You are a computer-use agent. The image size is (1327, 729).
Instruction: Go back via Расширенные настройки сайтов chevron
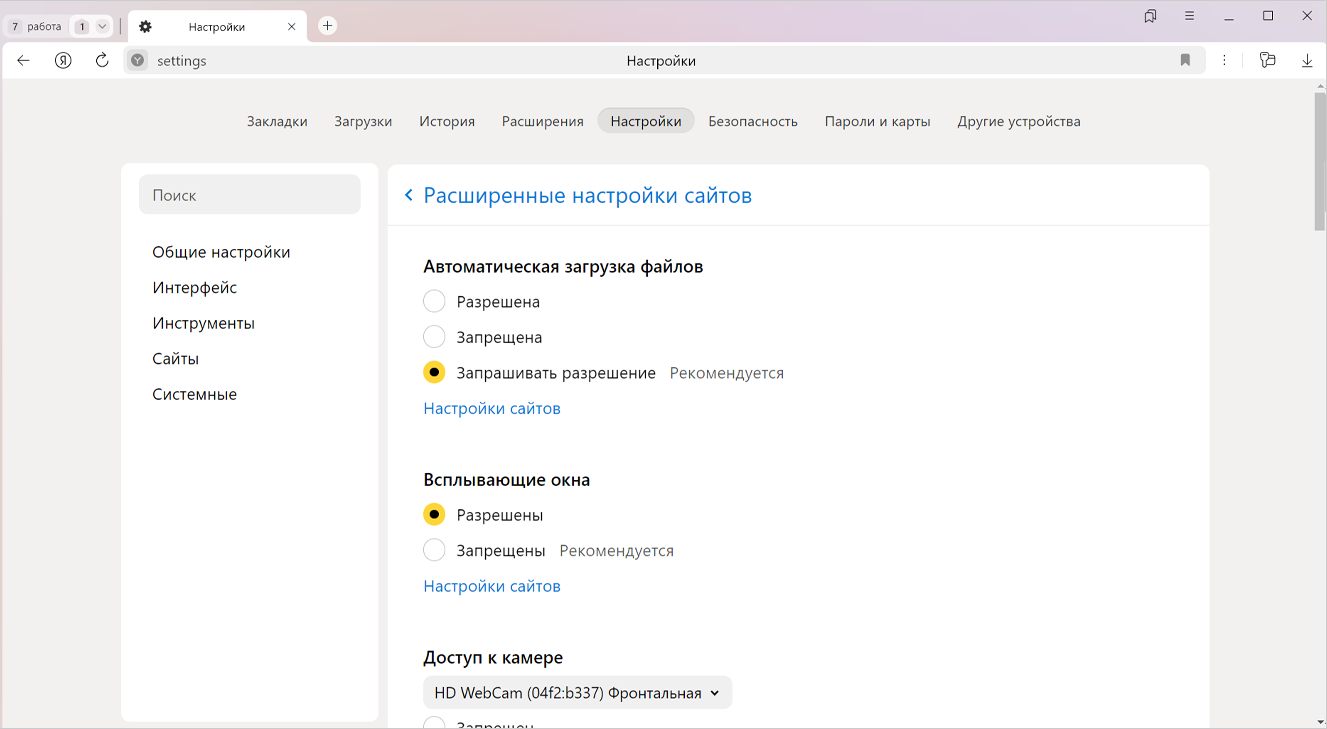(x=408, y=195)
